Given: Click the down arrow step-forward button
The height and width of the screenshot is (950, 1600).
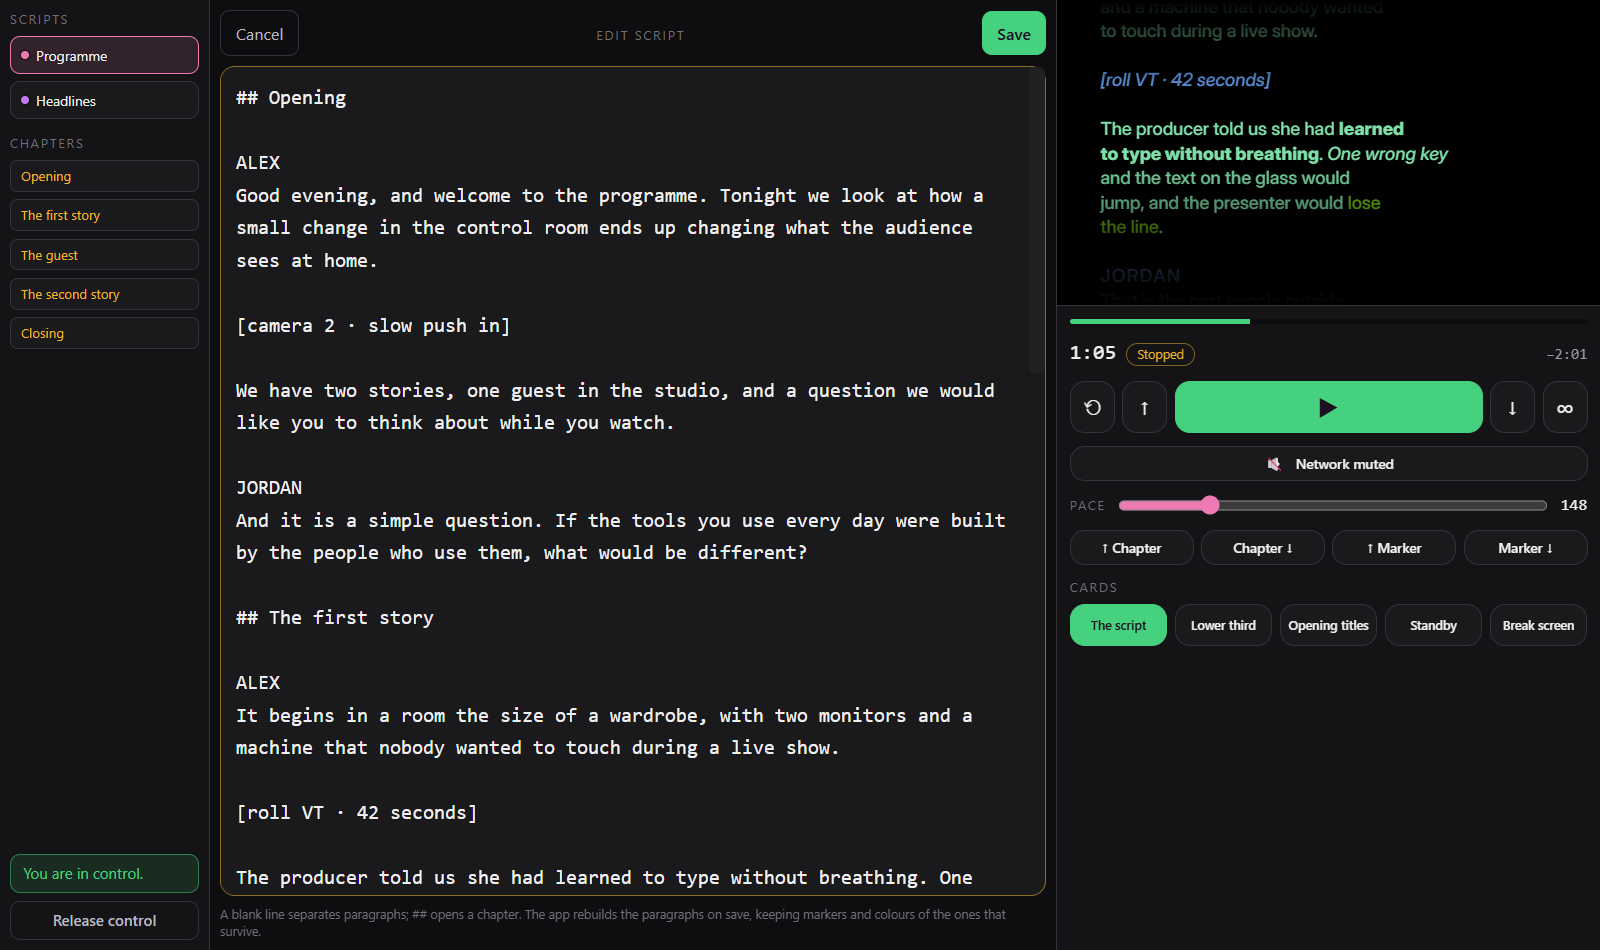Looking at the screenshot, I should [x=1512, y=407].
